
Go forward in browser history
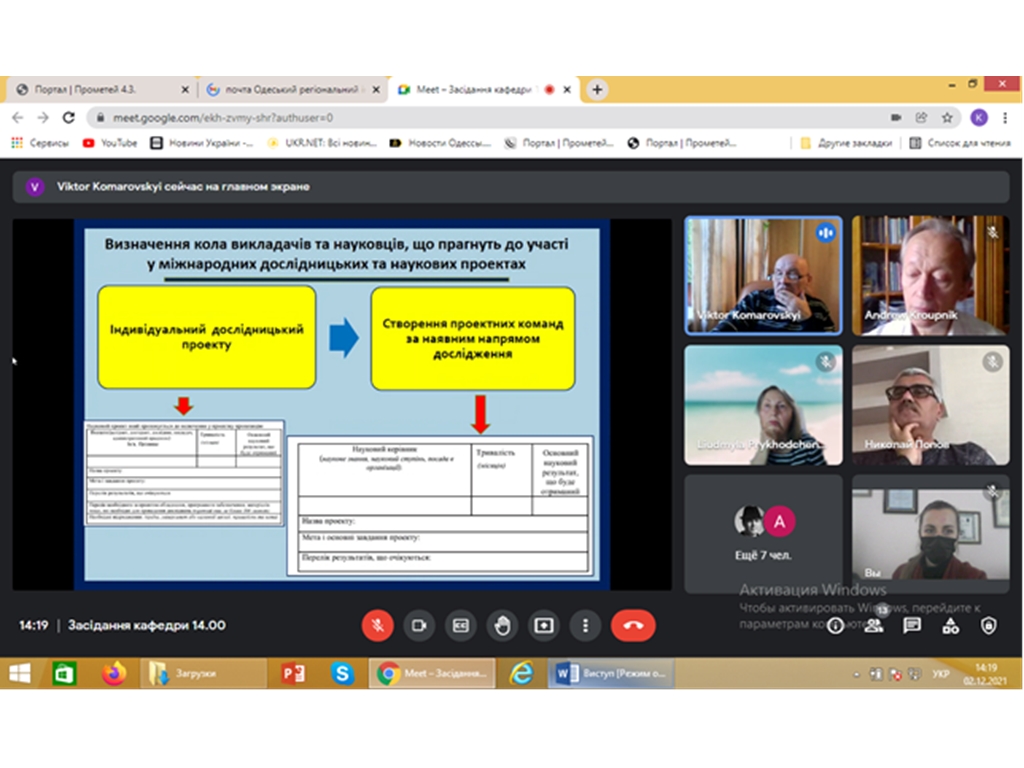click(x=43, y=118)
